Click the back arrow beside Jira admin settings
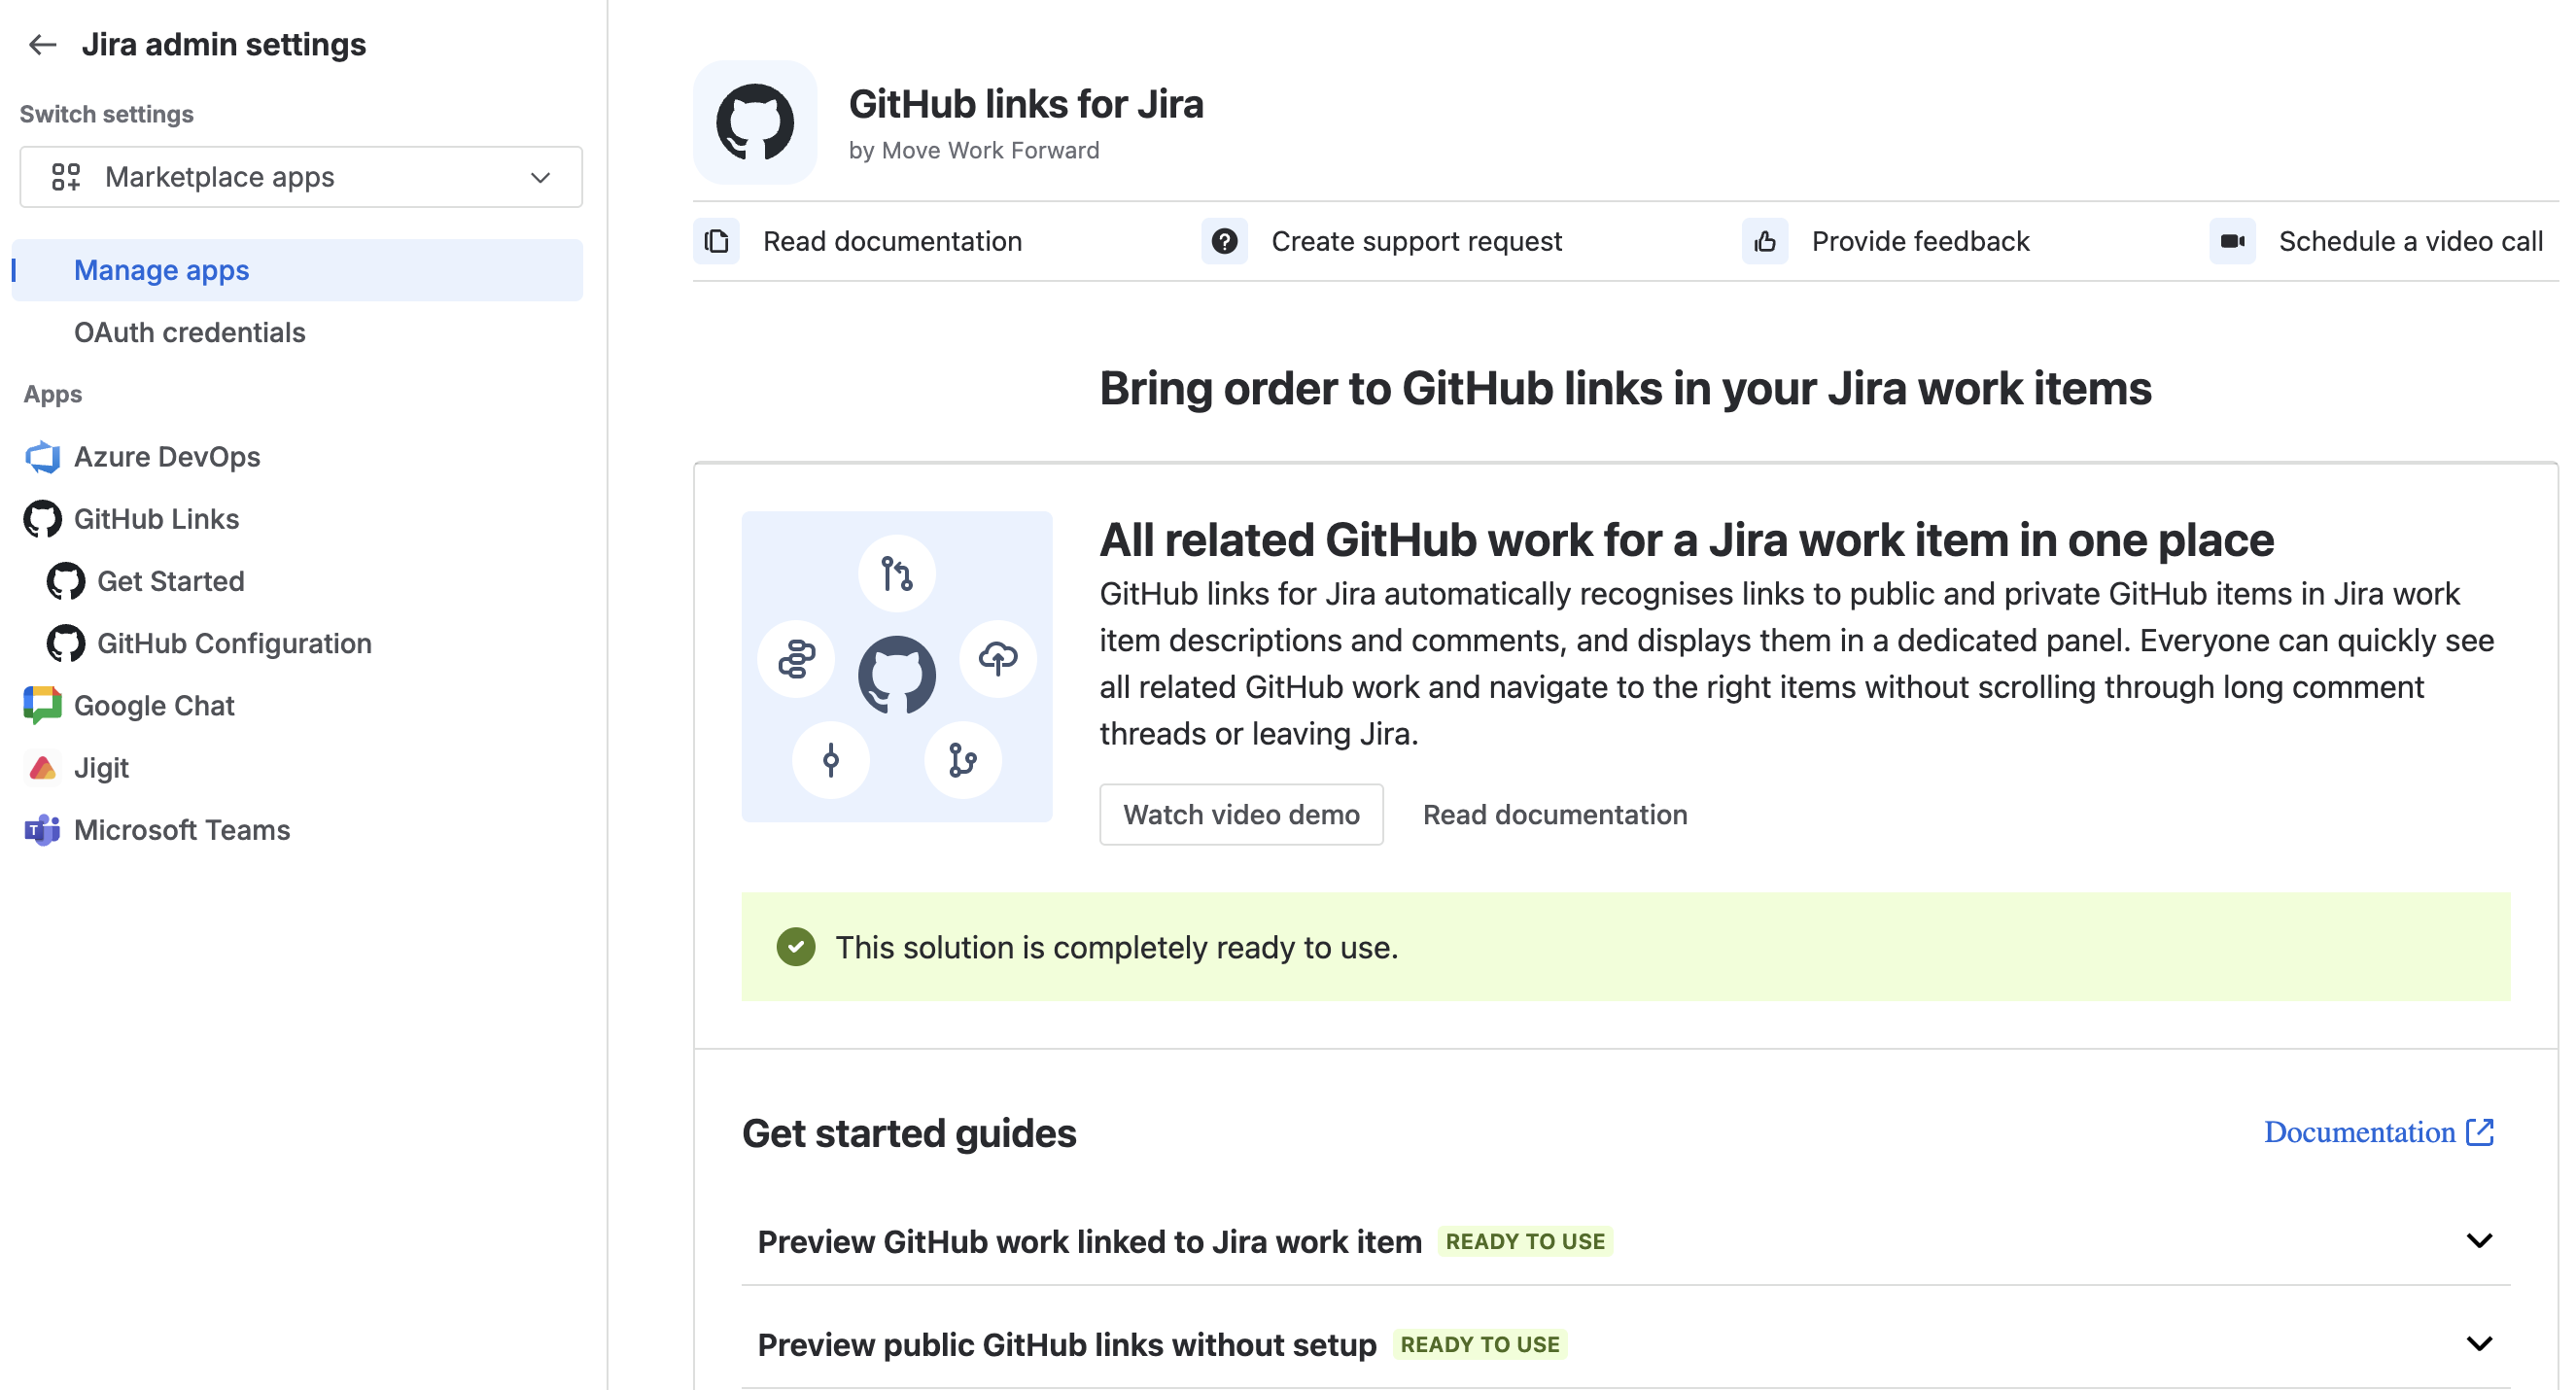The width and height of the screenshot is (2576, 1390). [x=42, y=45]
